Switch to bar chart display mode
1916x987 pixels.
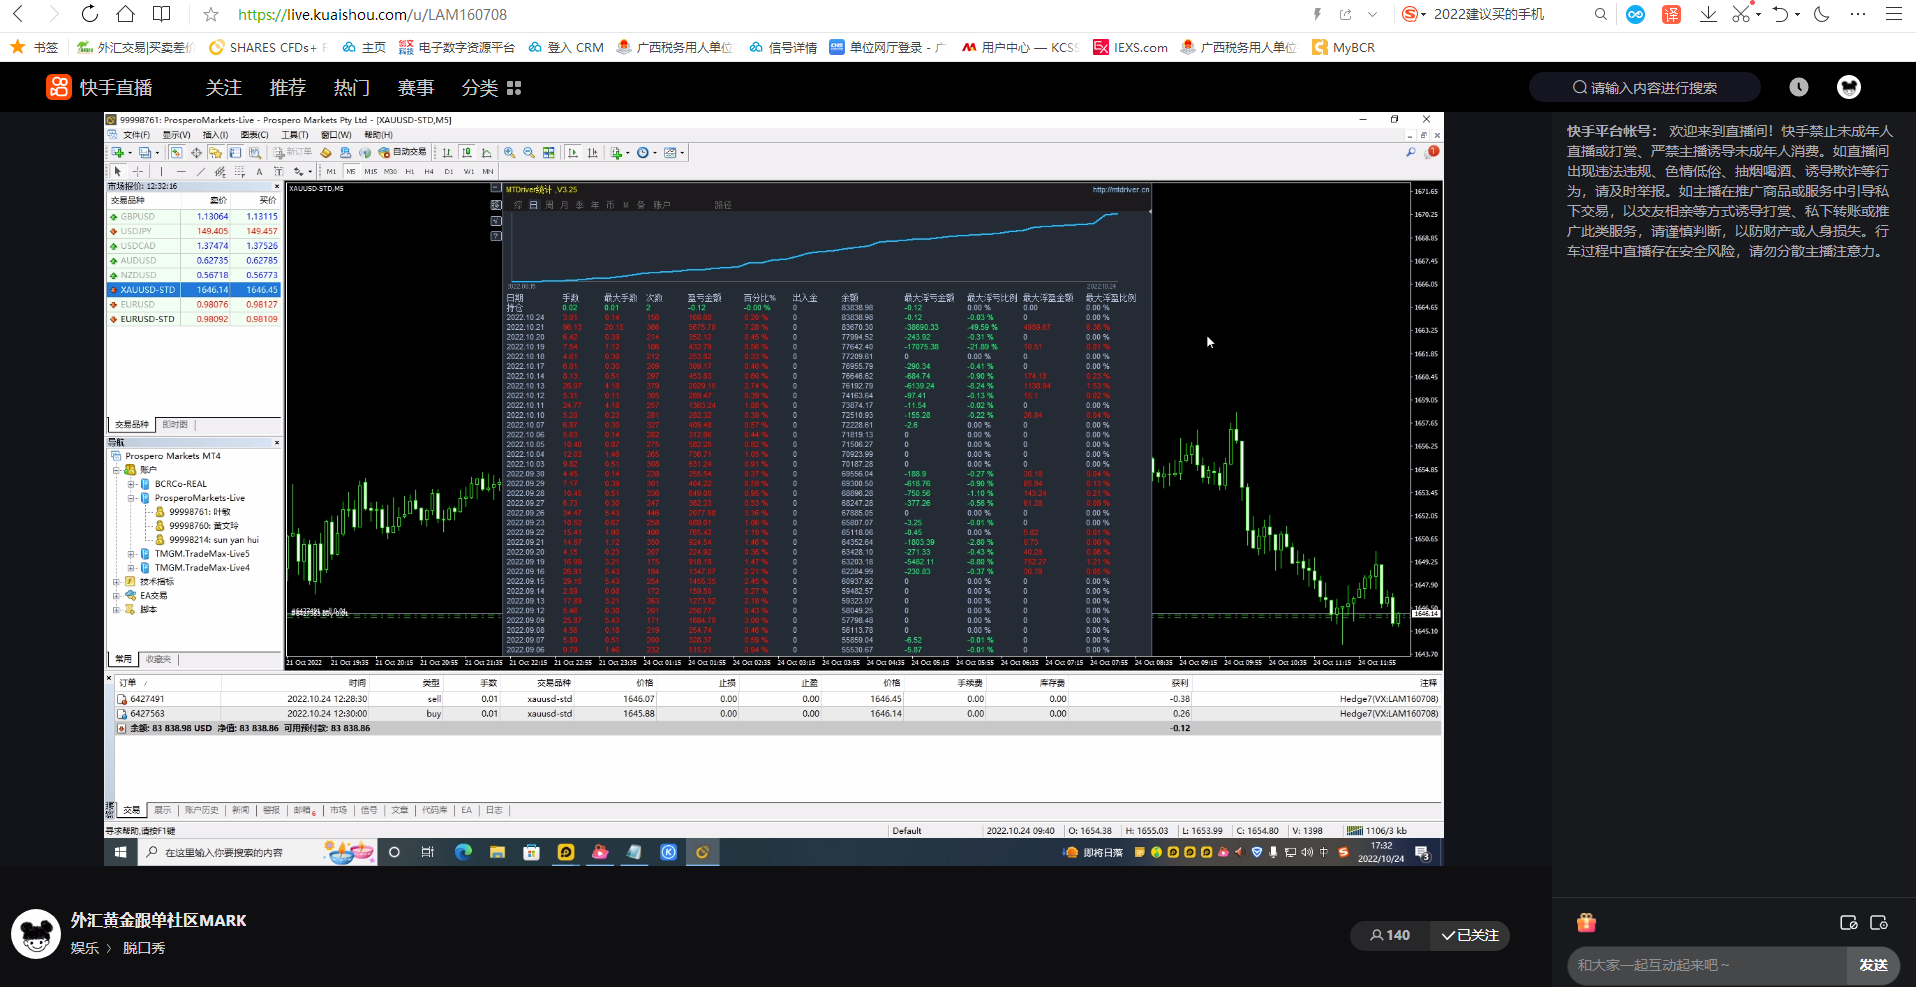click(x=447, y=153)
